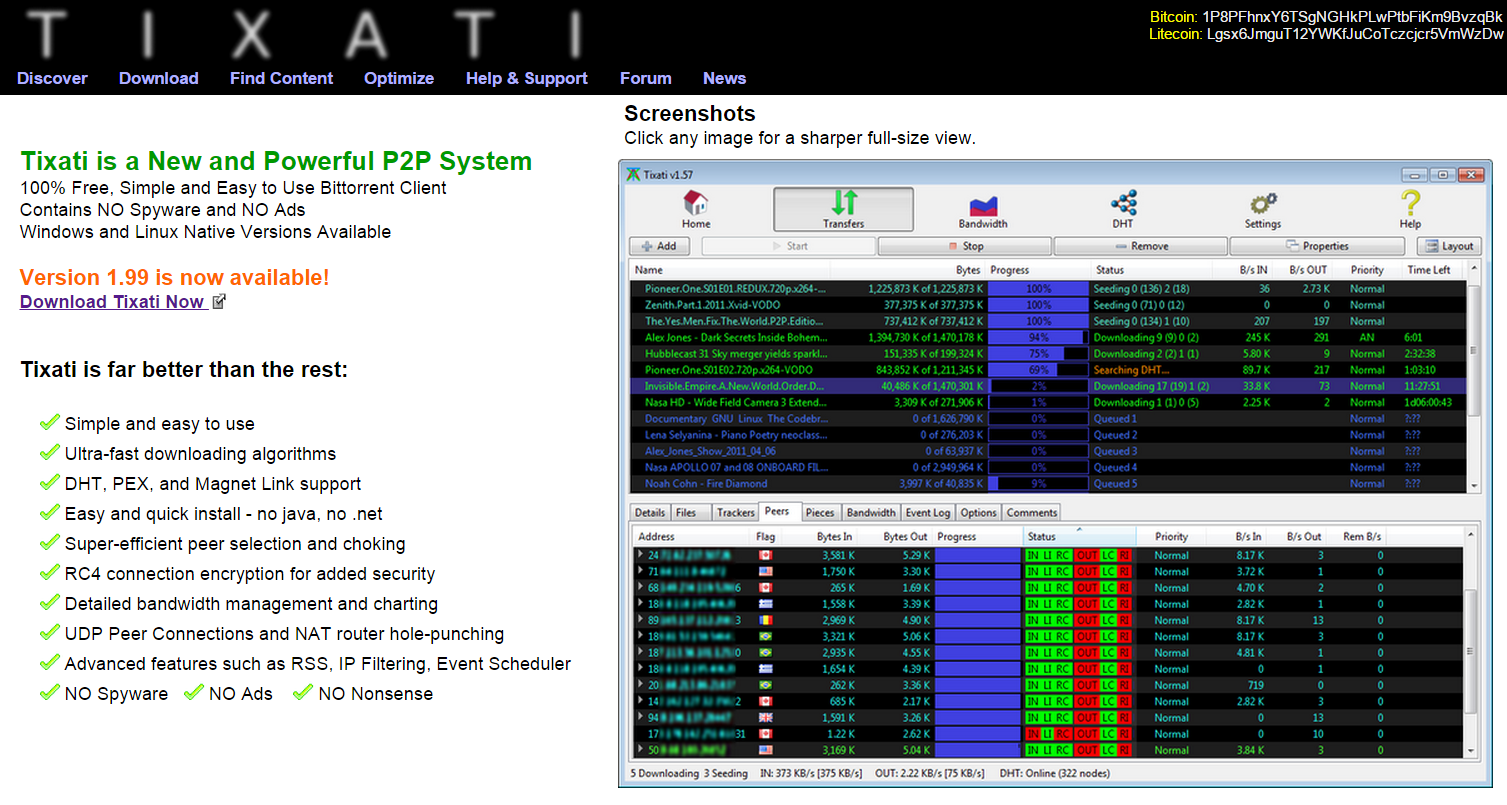Expand peer row with 3,321 K bytes in
The width and height of the screenshot is (1507, 805).
pos(641,636)
